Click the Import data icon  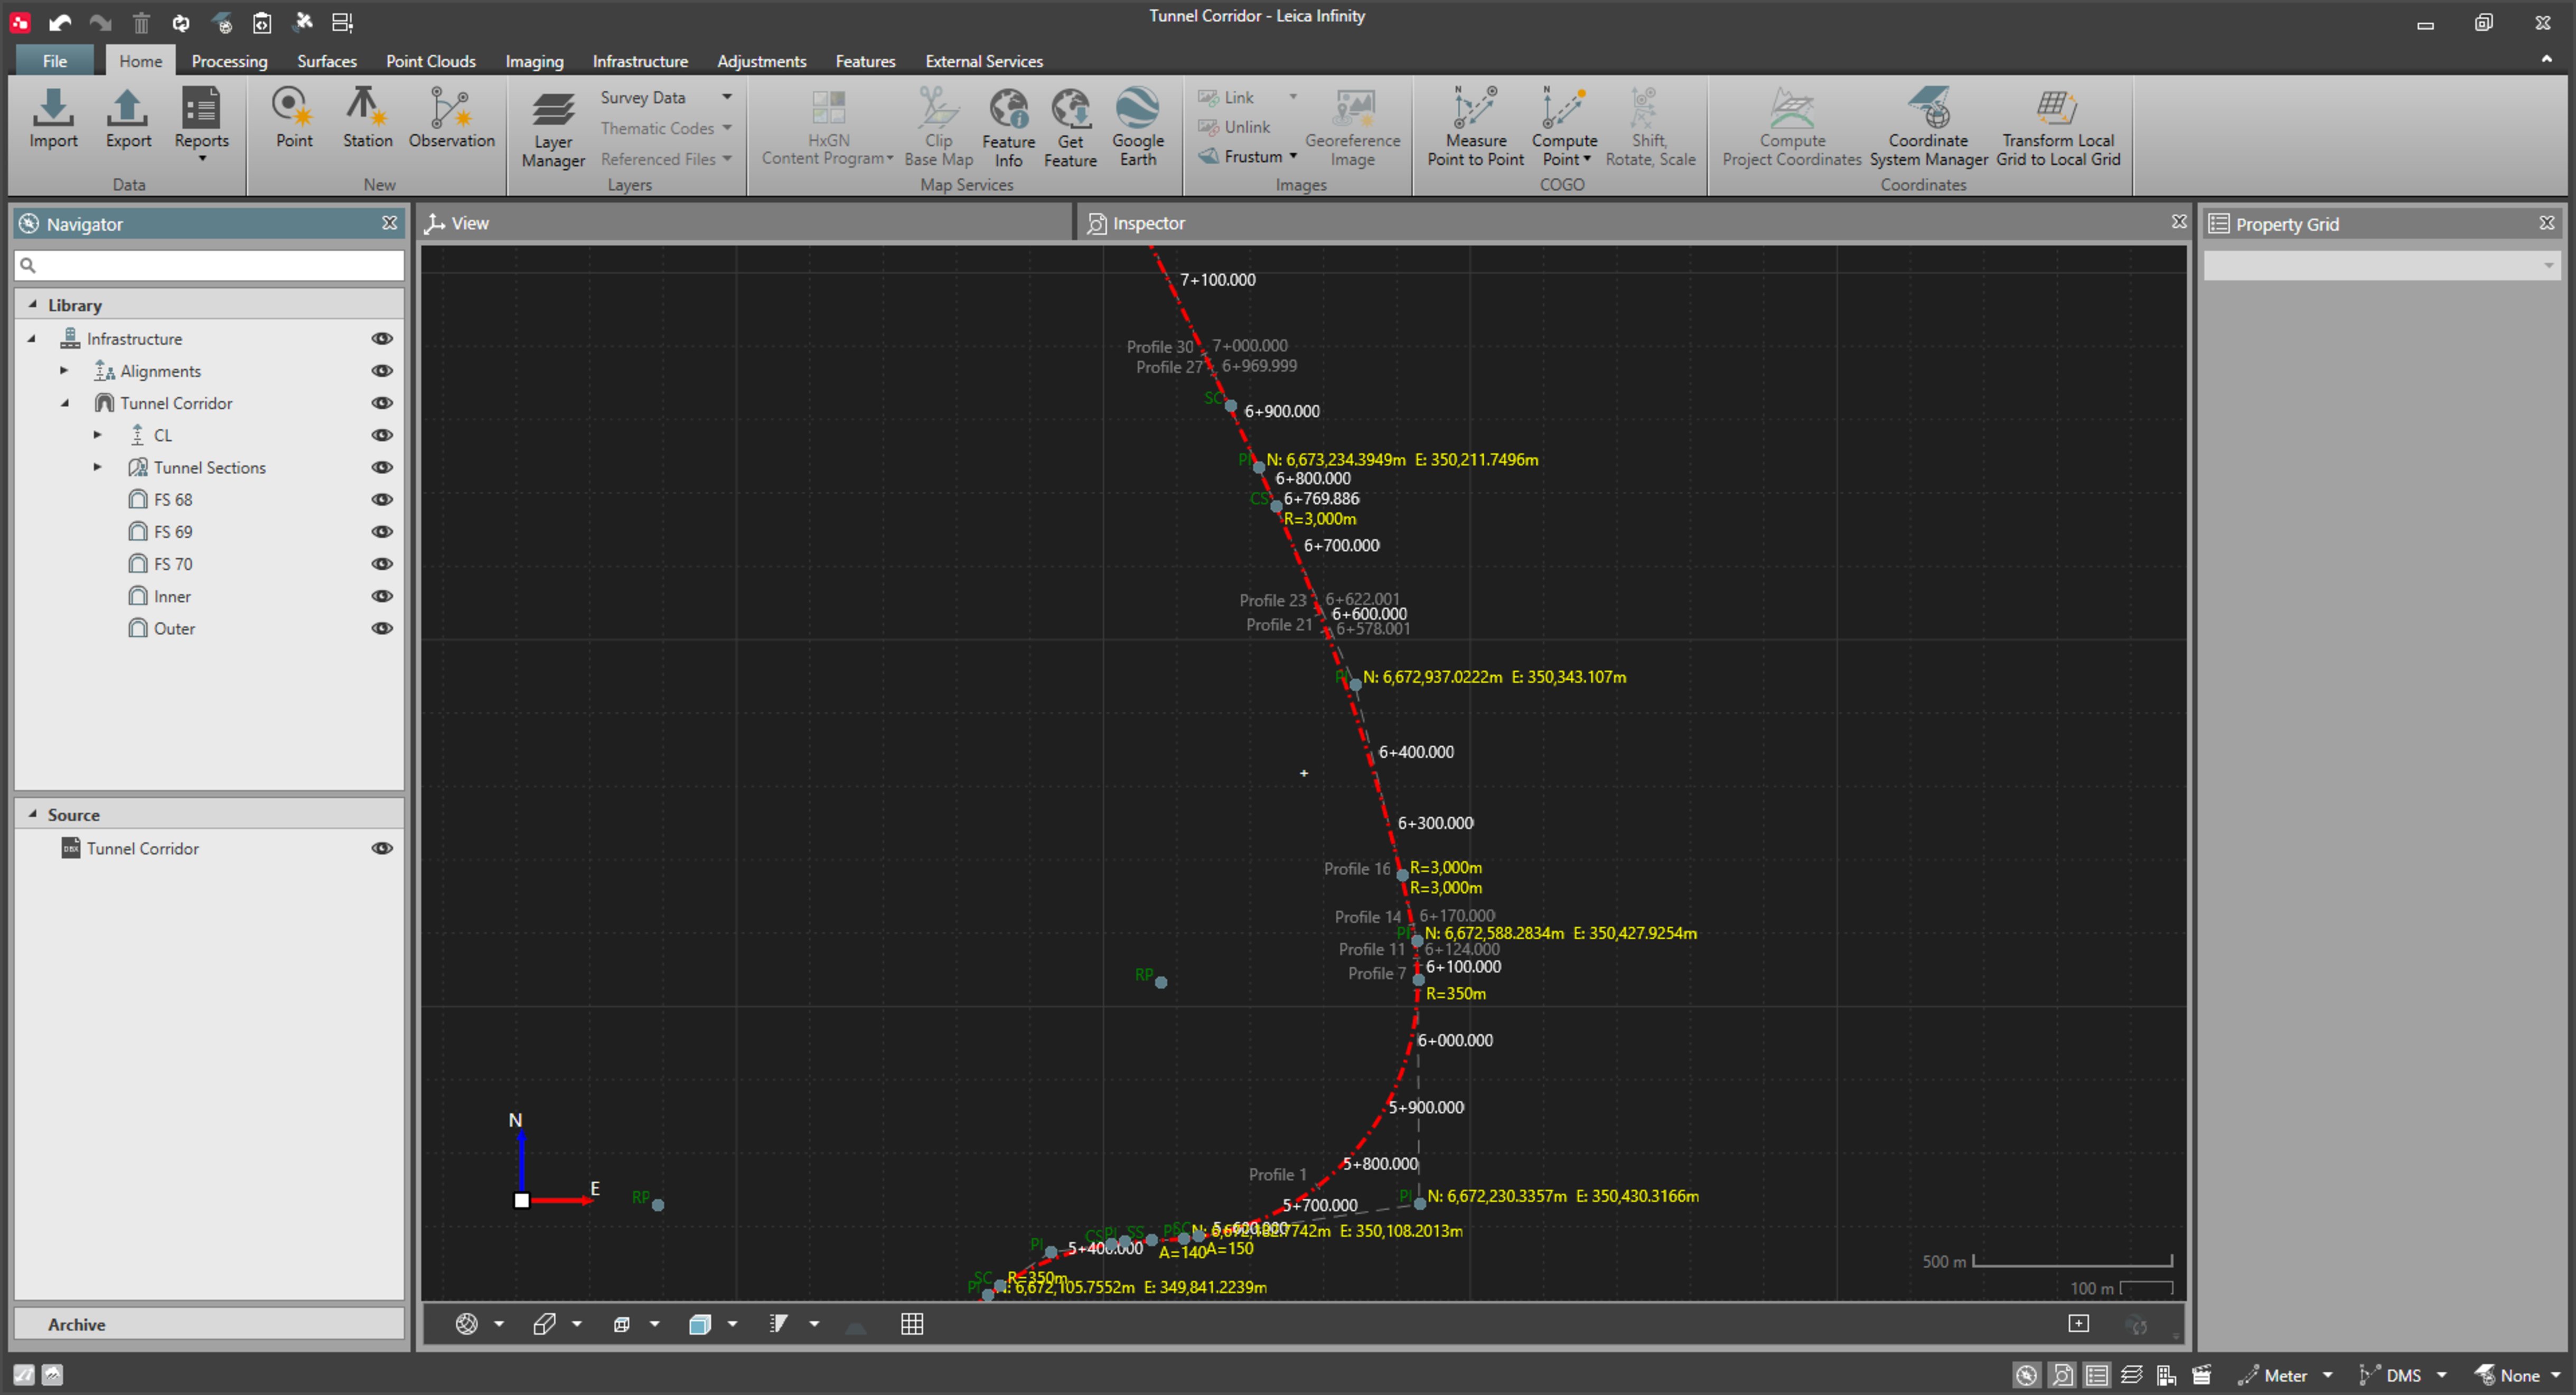[53, 118]
